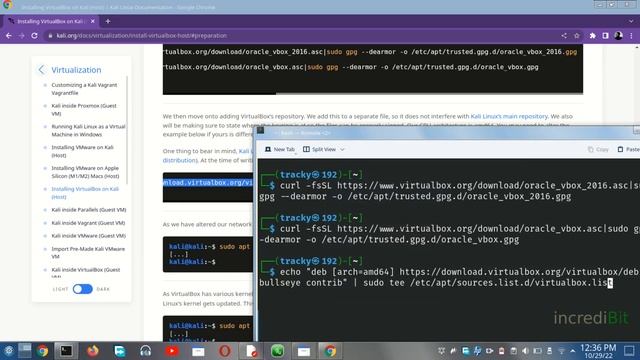Click the Paste button in Konsole
Screen dimensions: 640x360
pos(629,149)
